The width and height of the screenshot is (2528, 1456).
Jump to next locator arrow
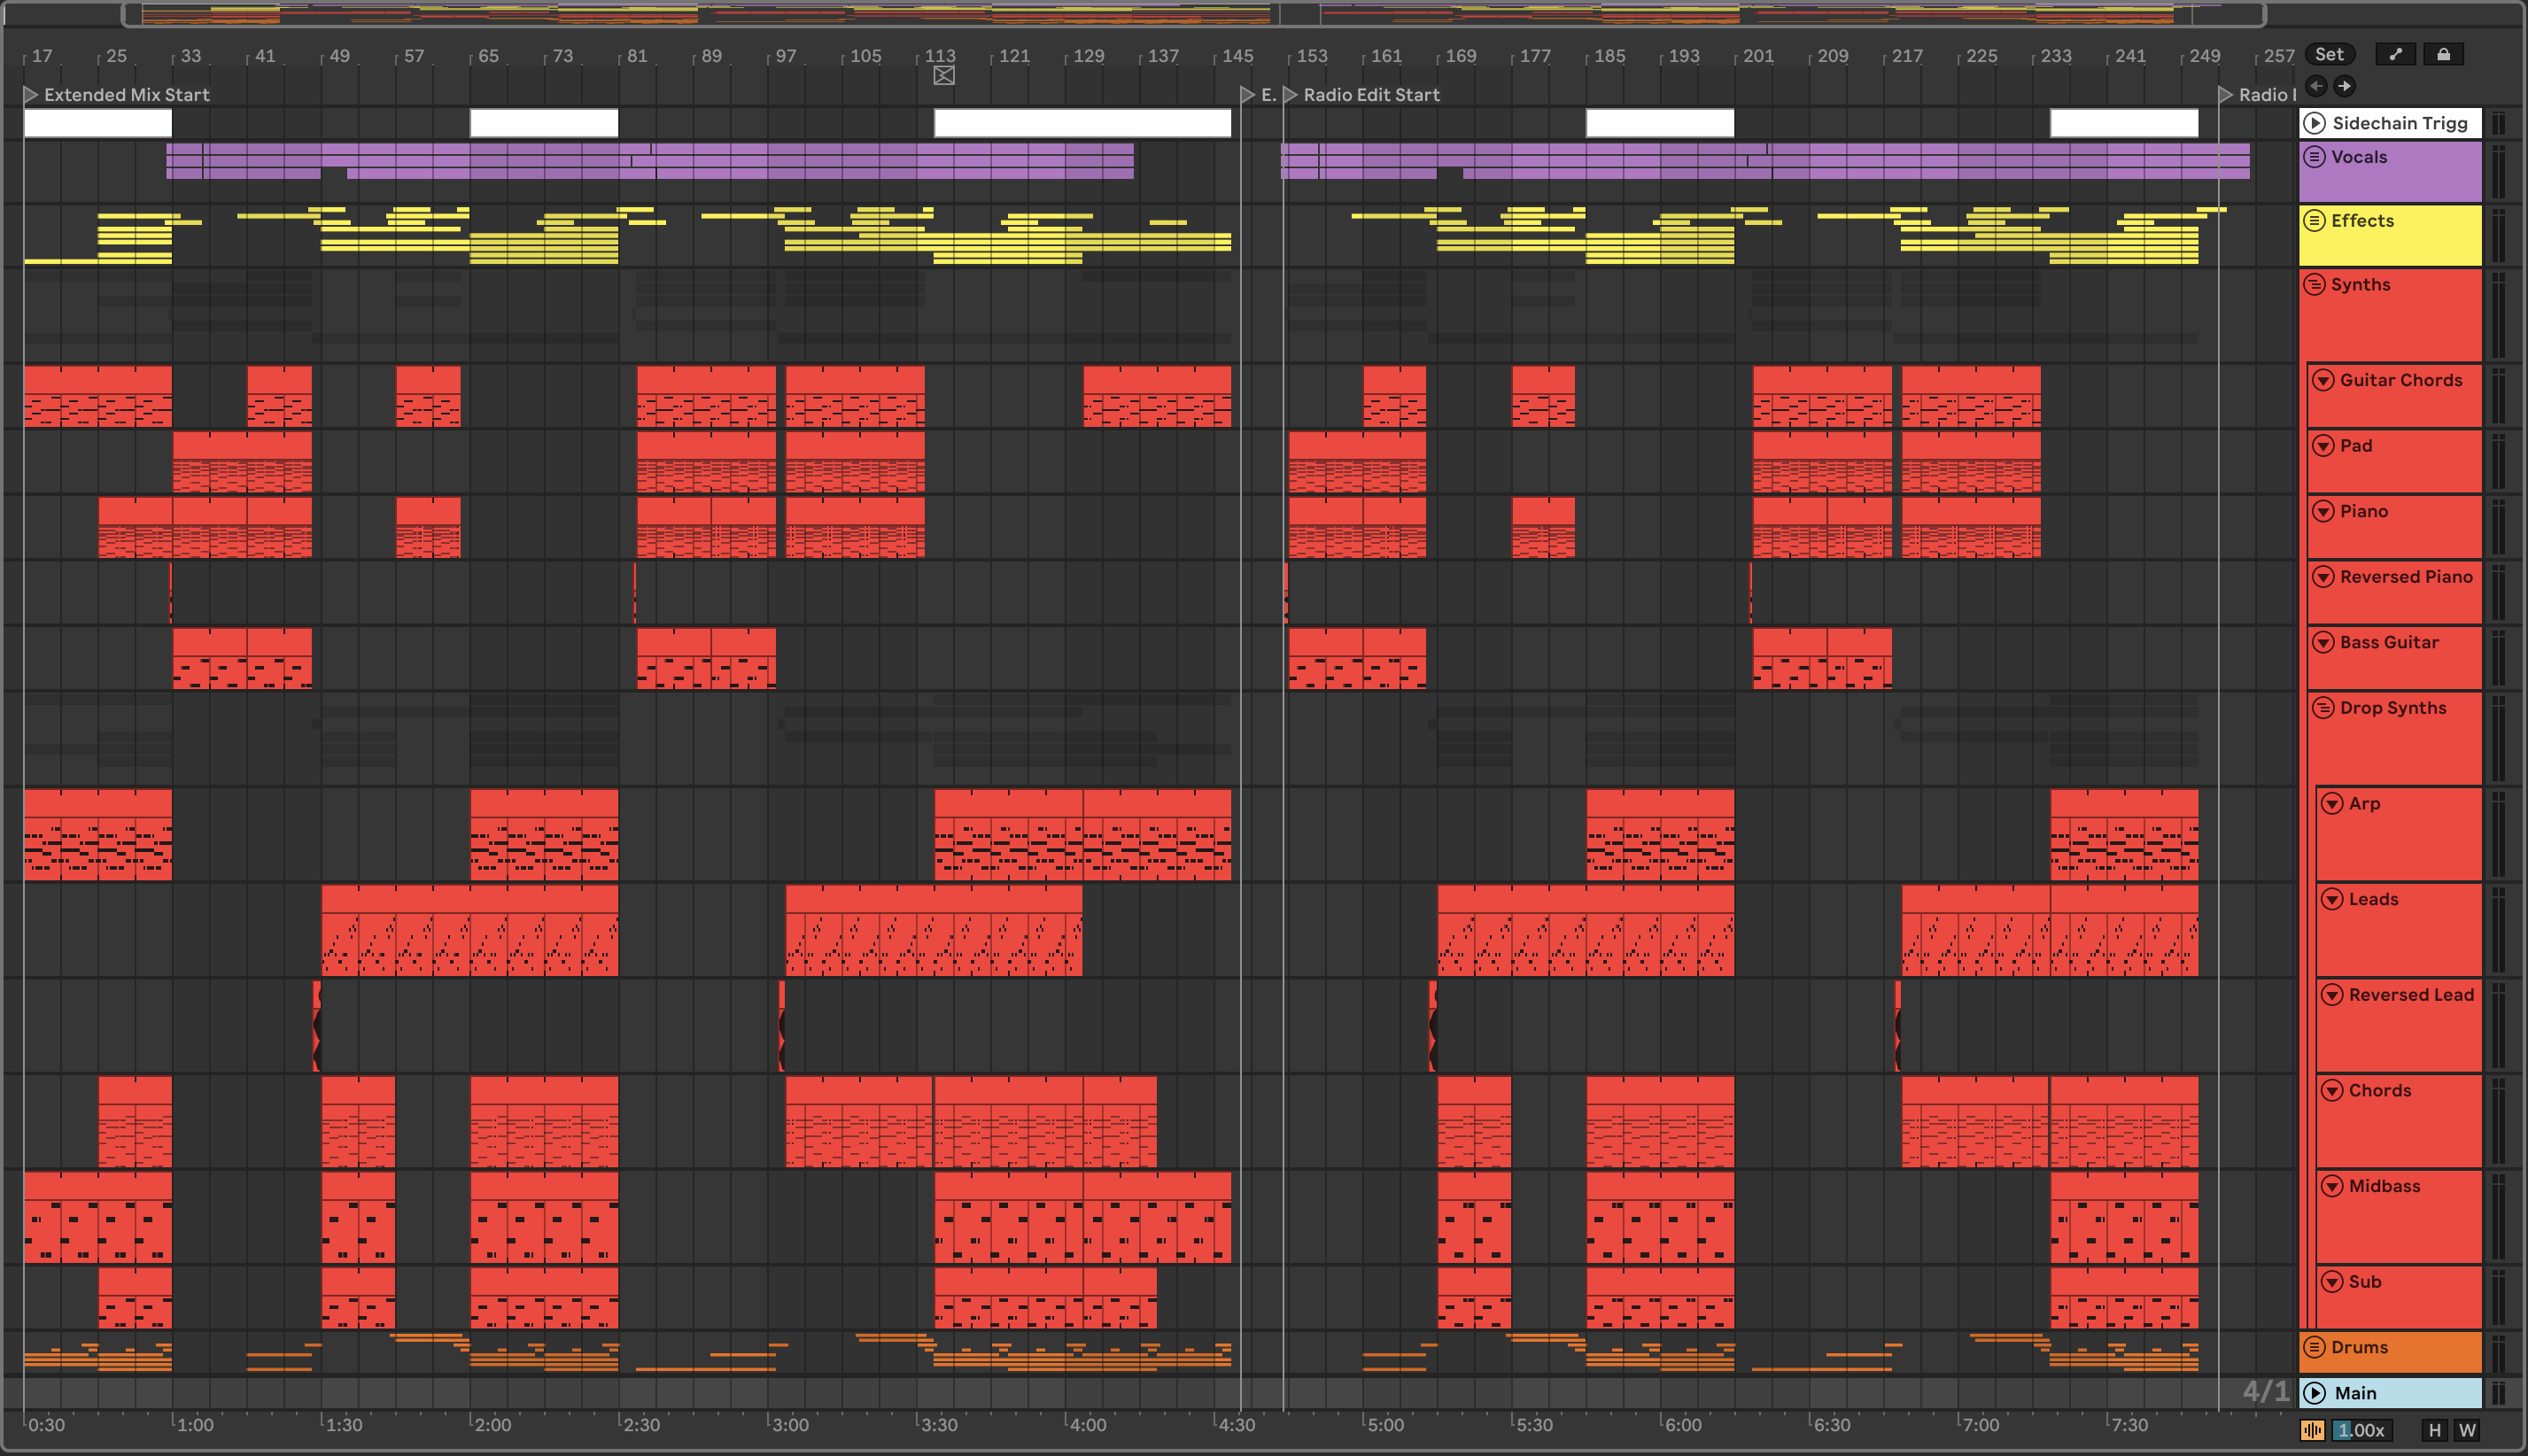tap(2344, 86)
